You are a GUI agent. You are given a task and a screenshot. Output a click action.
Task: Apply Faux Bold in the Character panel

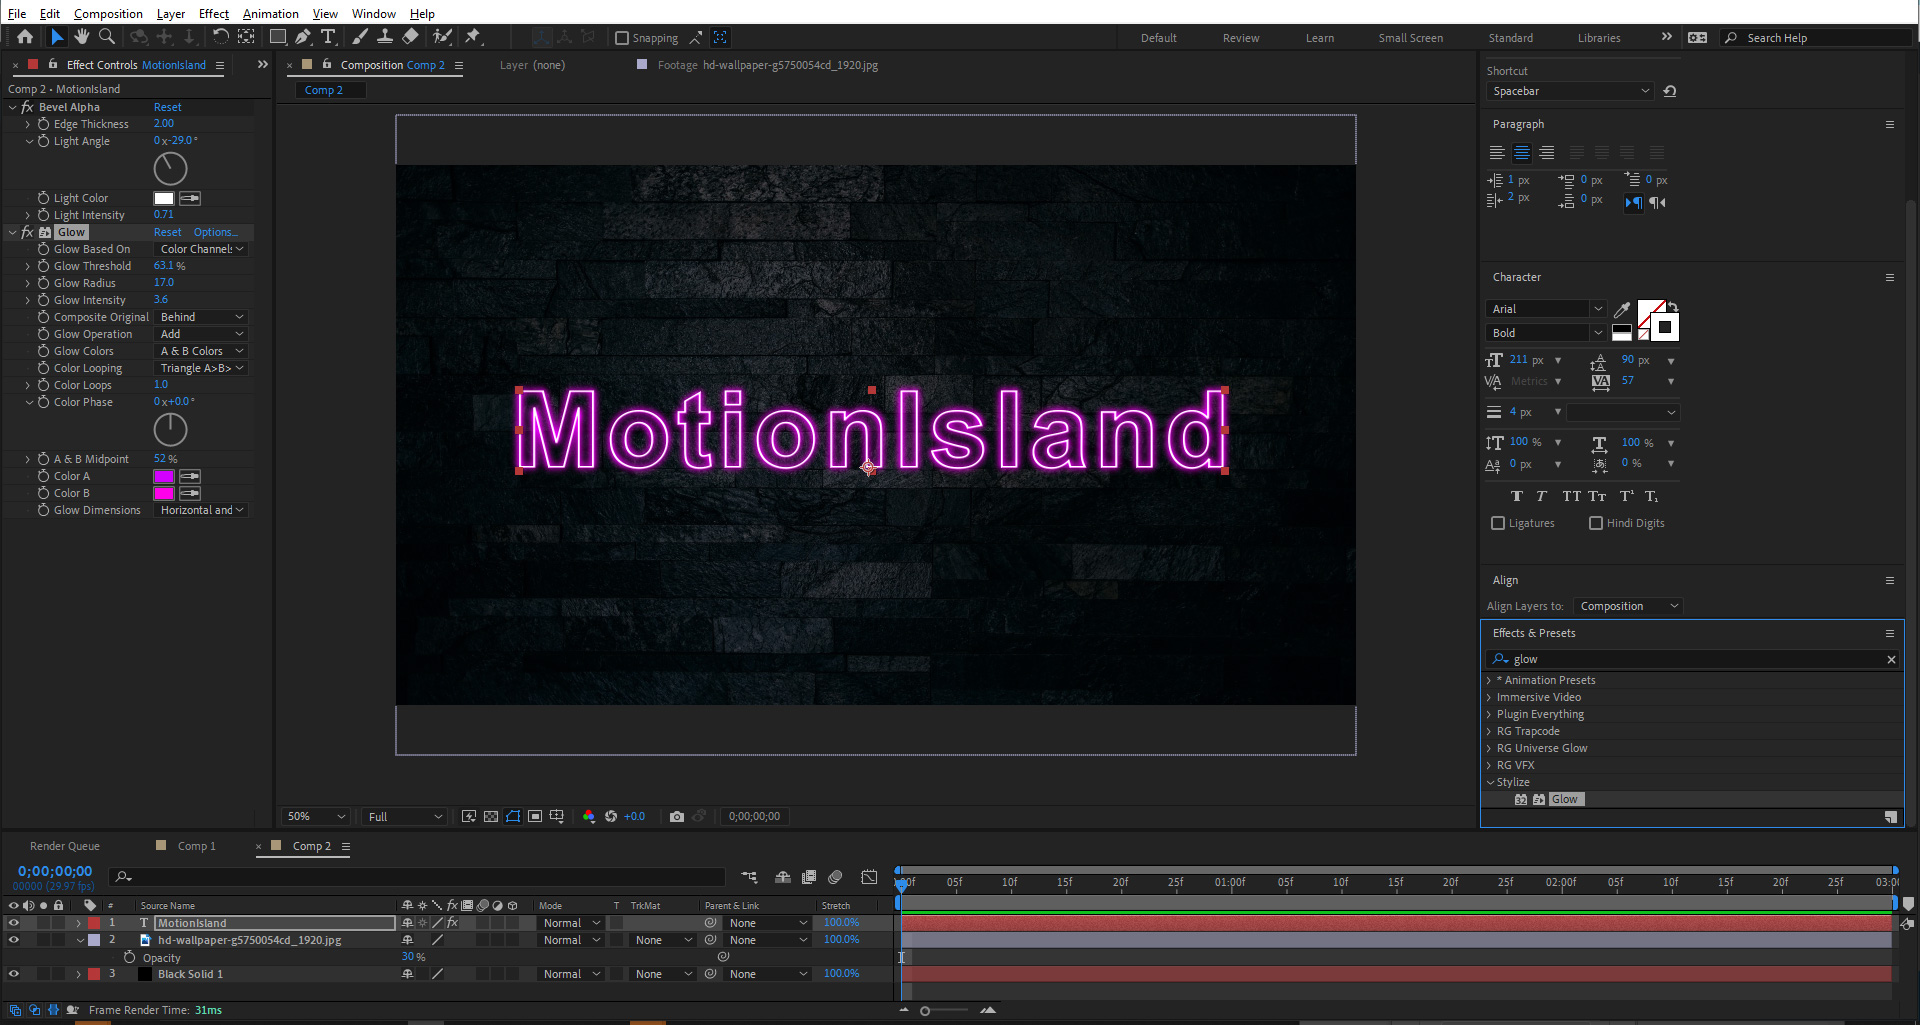click(x=1517, y=496)
